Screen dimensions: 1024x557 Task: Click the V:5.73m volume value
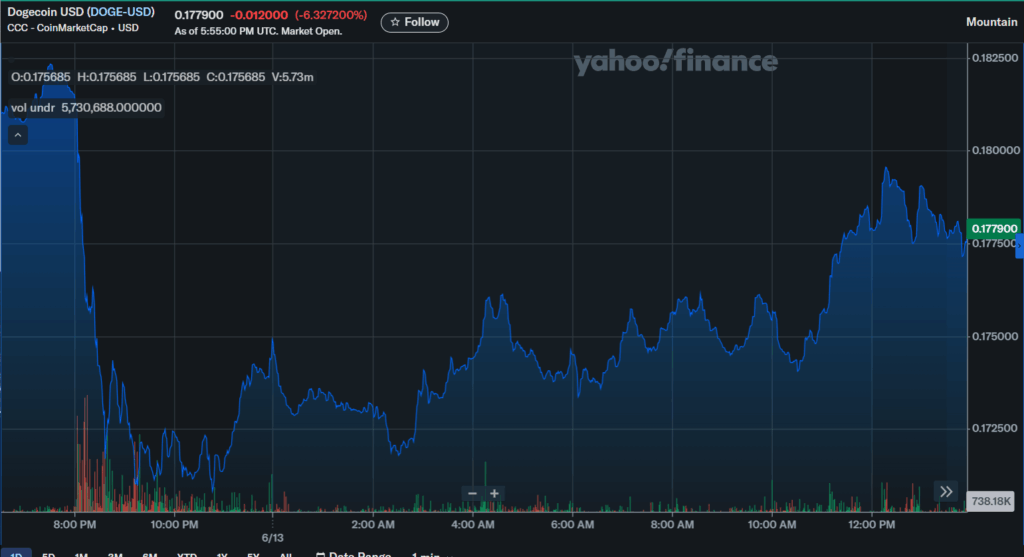click(x=292, y=77)
